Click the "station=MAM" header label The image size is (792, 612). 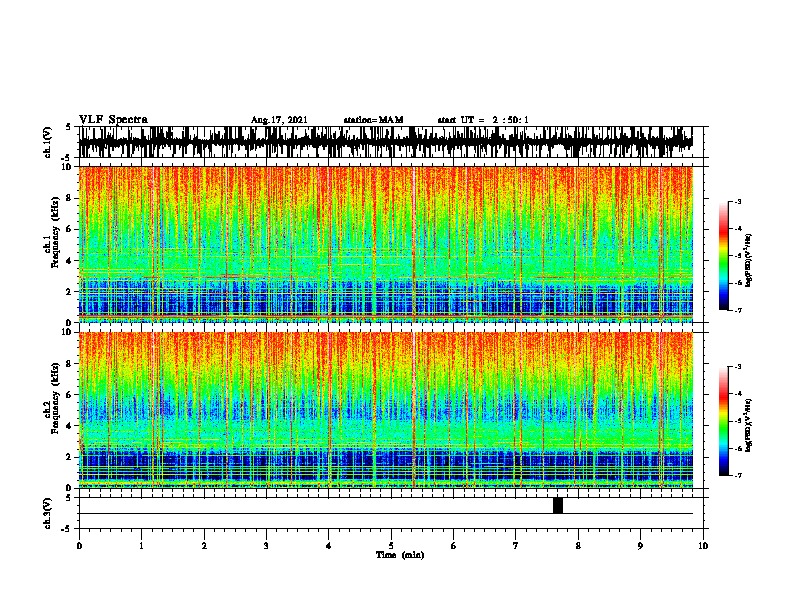click(x=373, y=120)
